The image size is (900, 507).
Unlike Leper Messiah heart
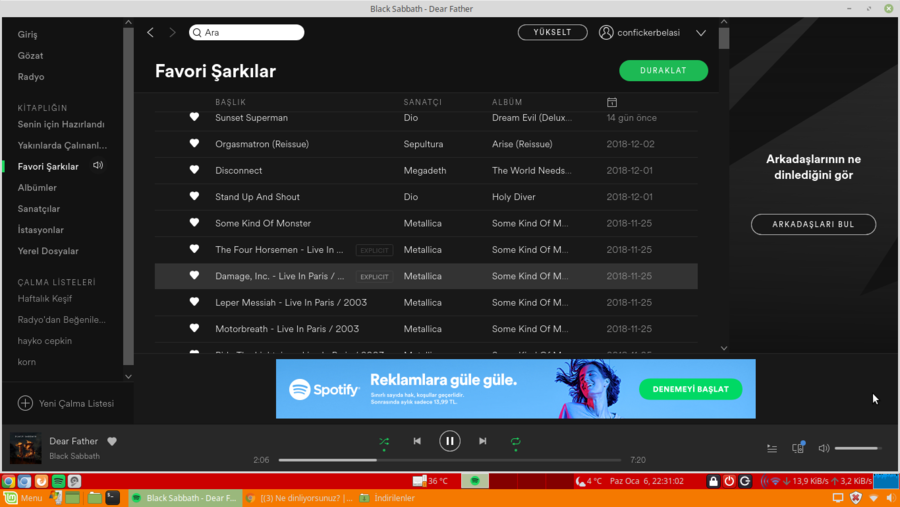(x=194, y=302)
